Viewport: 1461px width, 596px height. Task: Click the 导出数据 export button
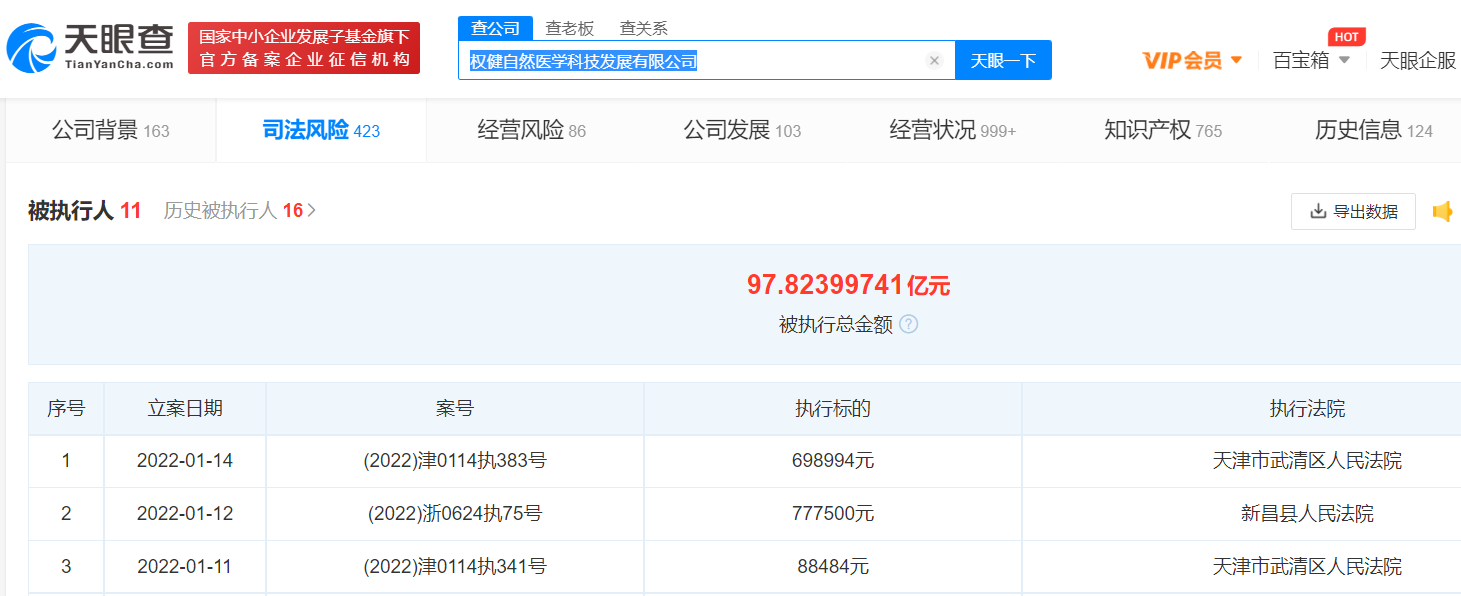pos(1353,211)
